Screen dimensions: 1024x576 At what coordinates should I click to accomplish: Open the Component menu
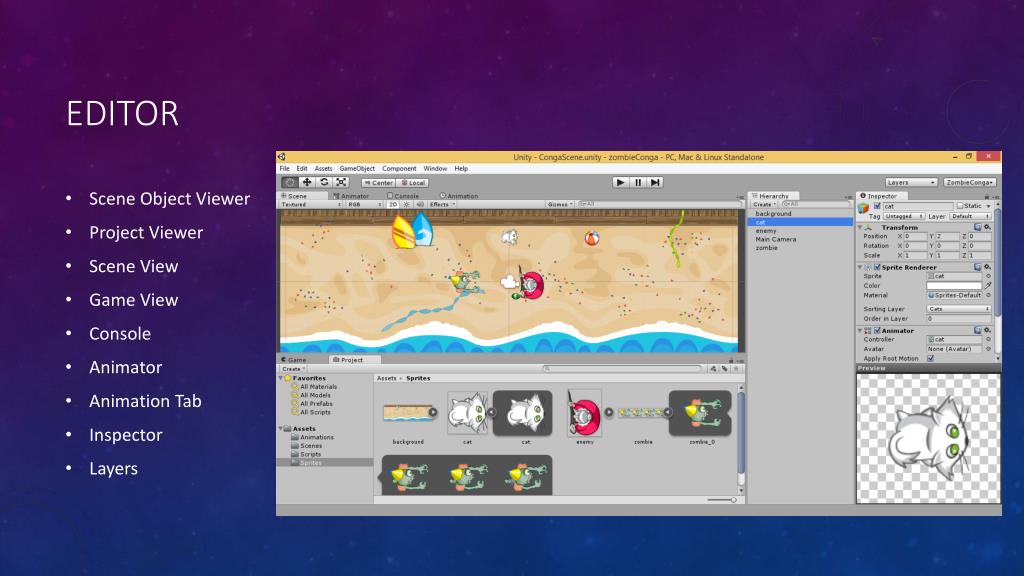(399, 168)
